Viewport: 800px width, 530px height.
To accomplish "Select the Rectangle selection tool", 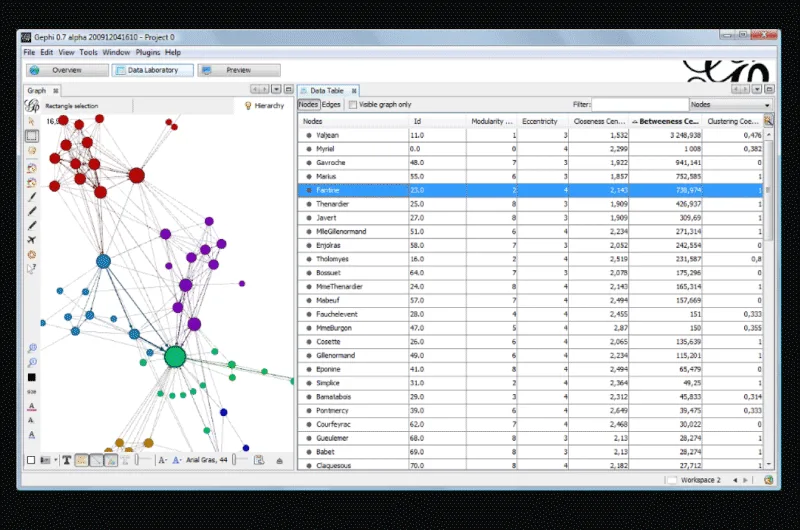I will 32,136.
